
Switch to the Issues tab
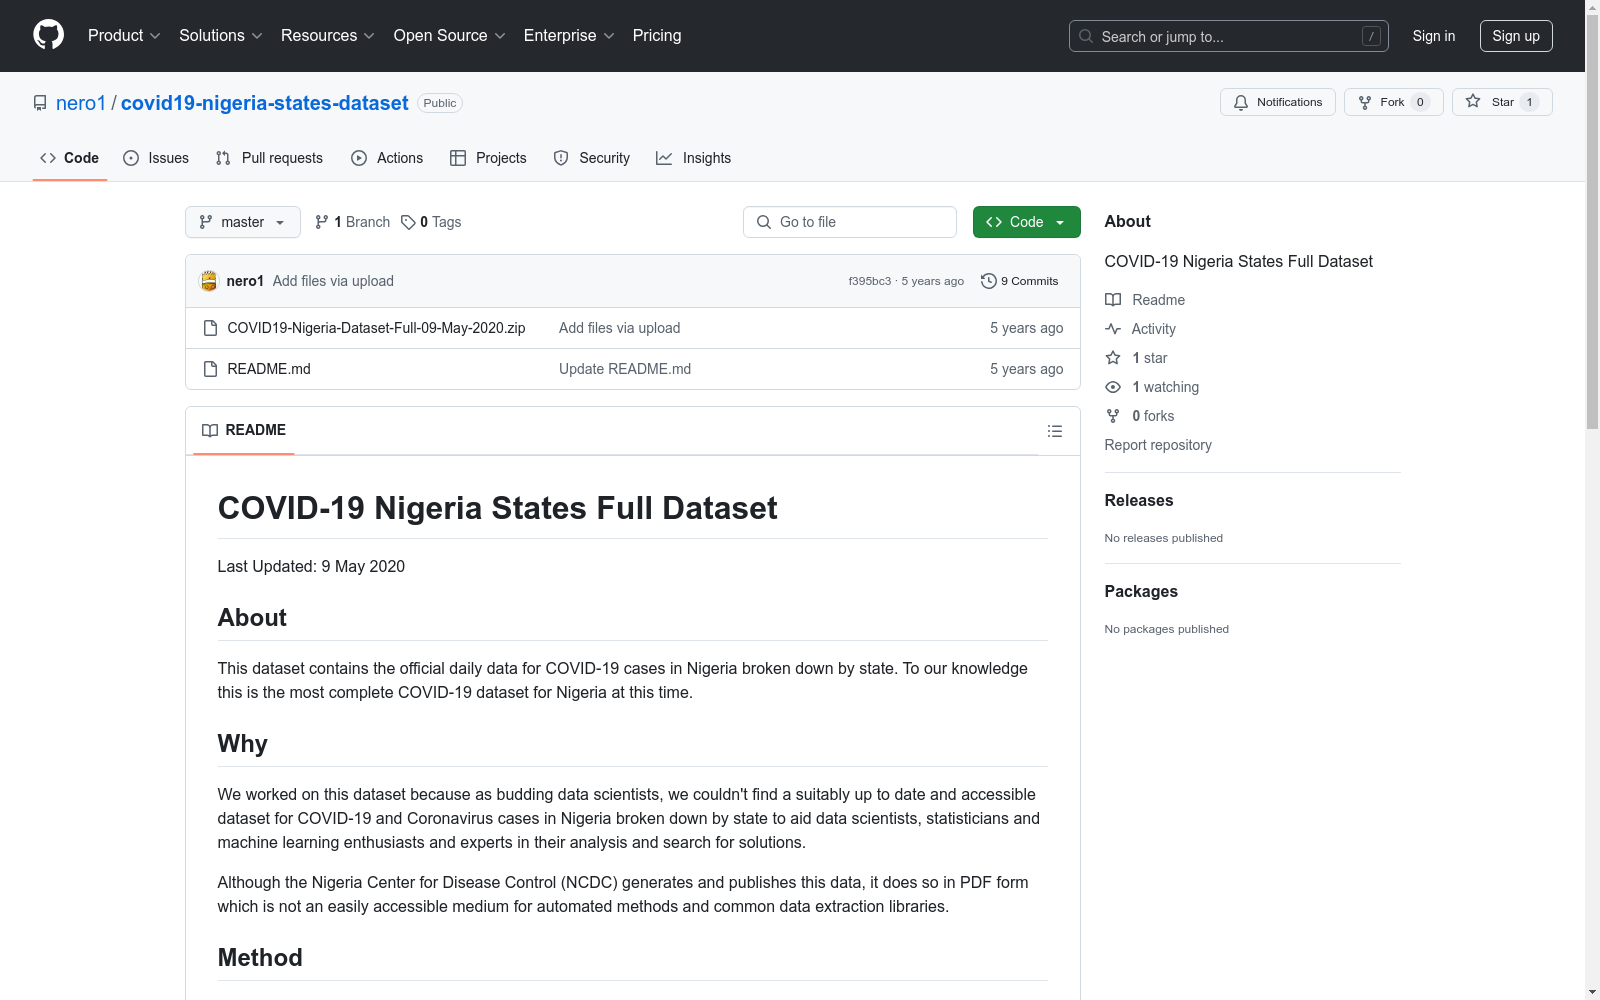point(156,158)
